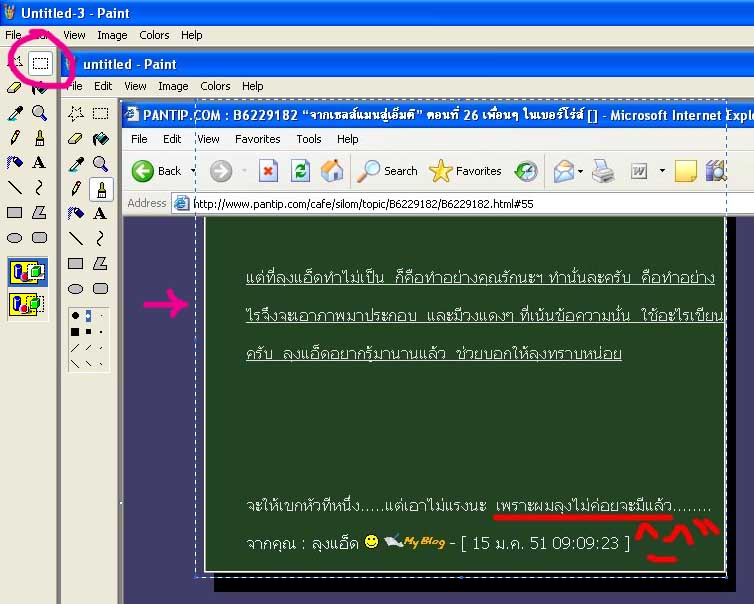Choose the Pick Color eyedropper in Untitled-3 Paint

pyautogui.click(x=14, y=113)
